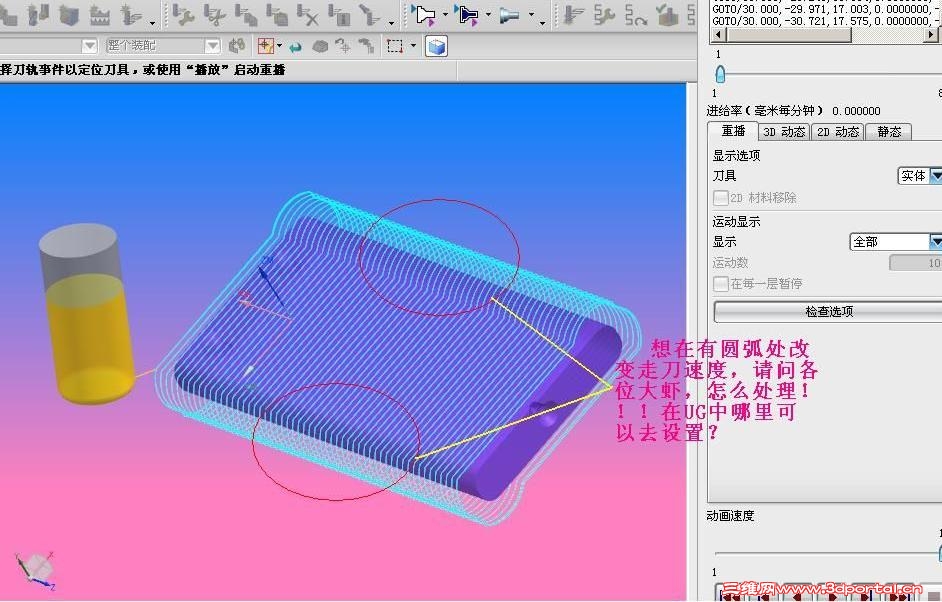
Task: Switch to the 静态 tab
Action: 889,132
